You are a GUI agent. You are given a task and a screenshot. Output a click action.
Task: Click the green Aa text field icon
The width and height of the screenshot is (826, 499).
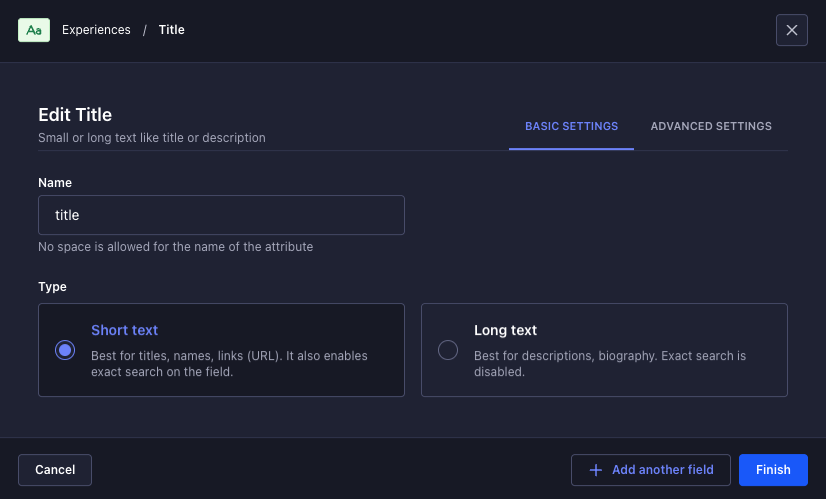pyautogui.click(x=34, y=30)
